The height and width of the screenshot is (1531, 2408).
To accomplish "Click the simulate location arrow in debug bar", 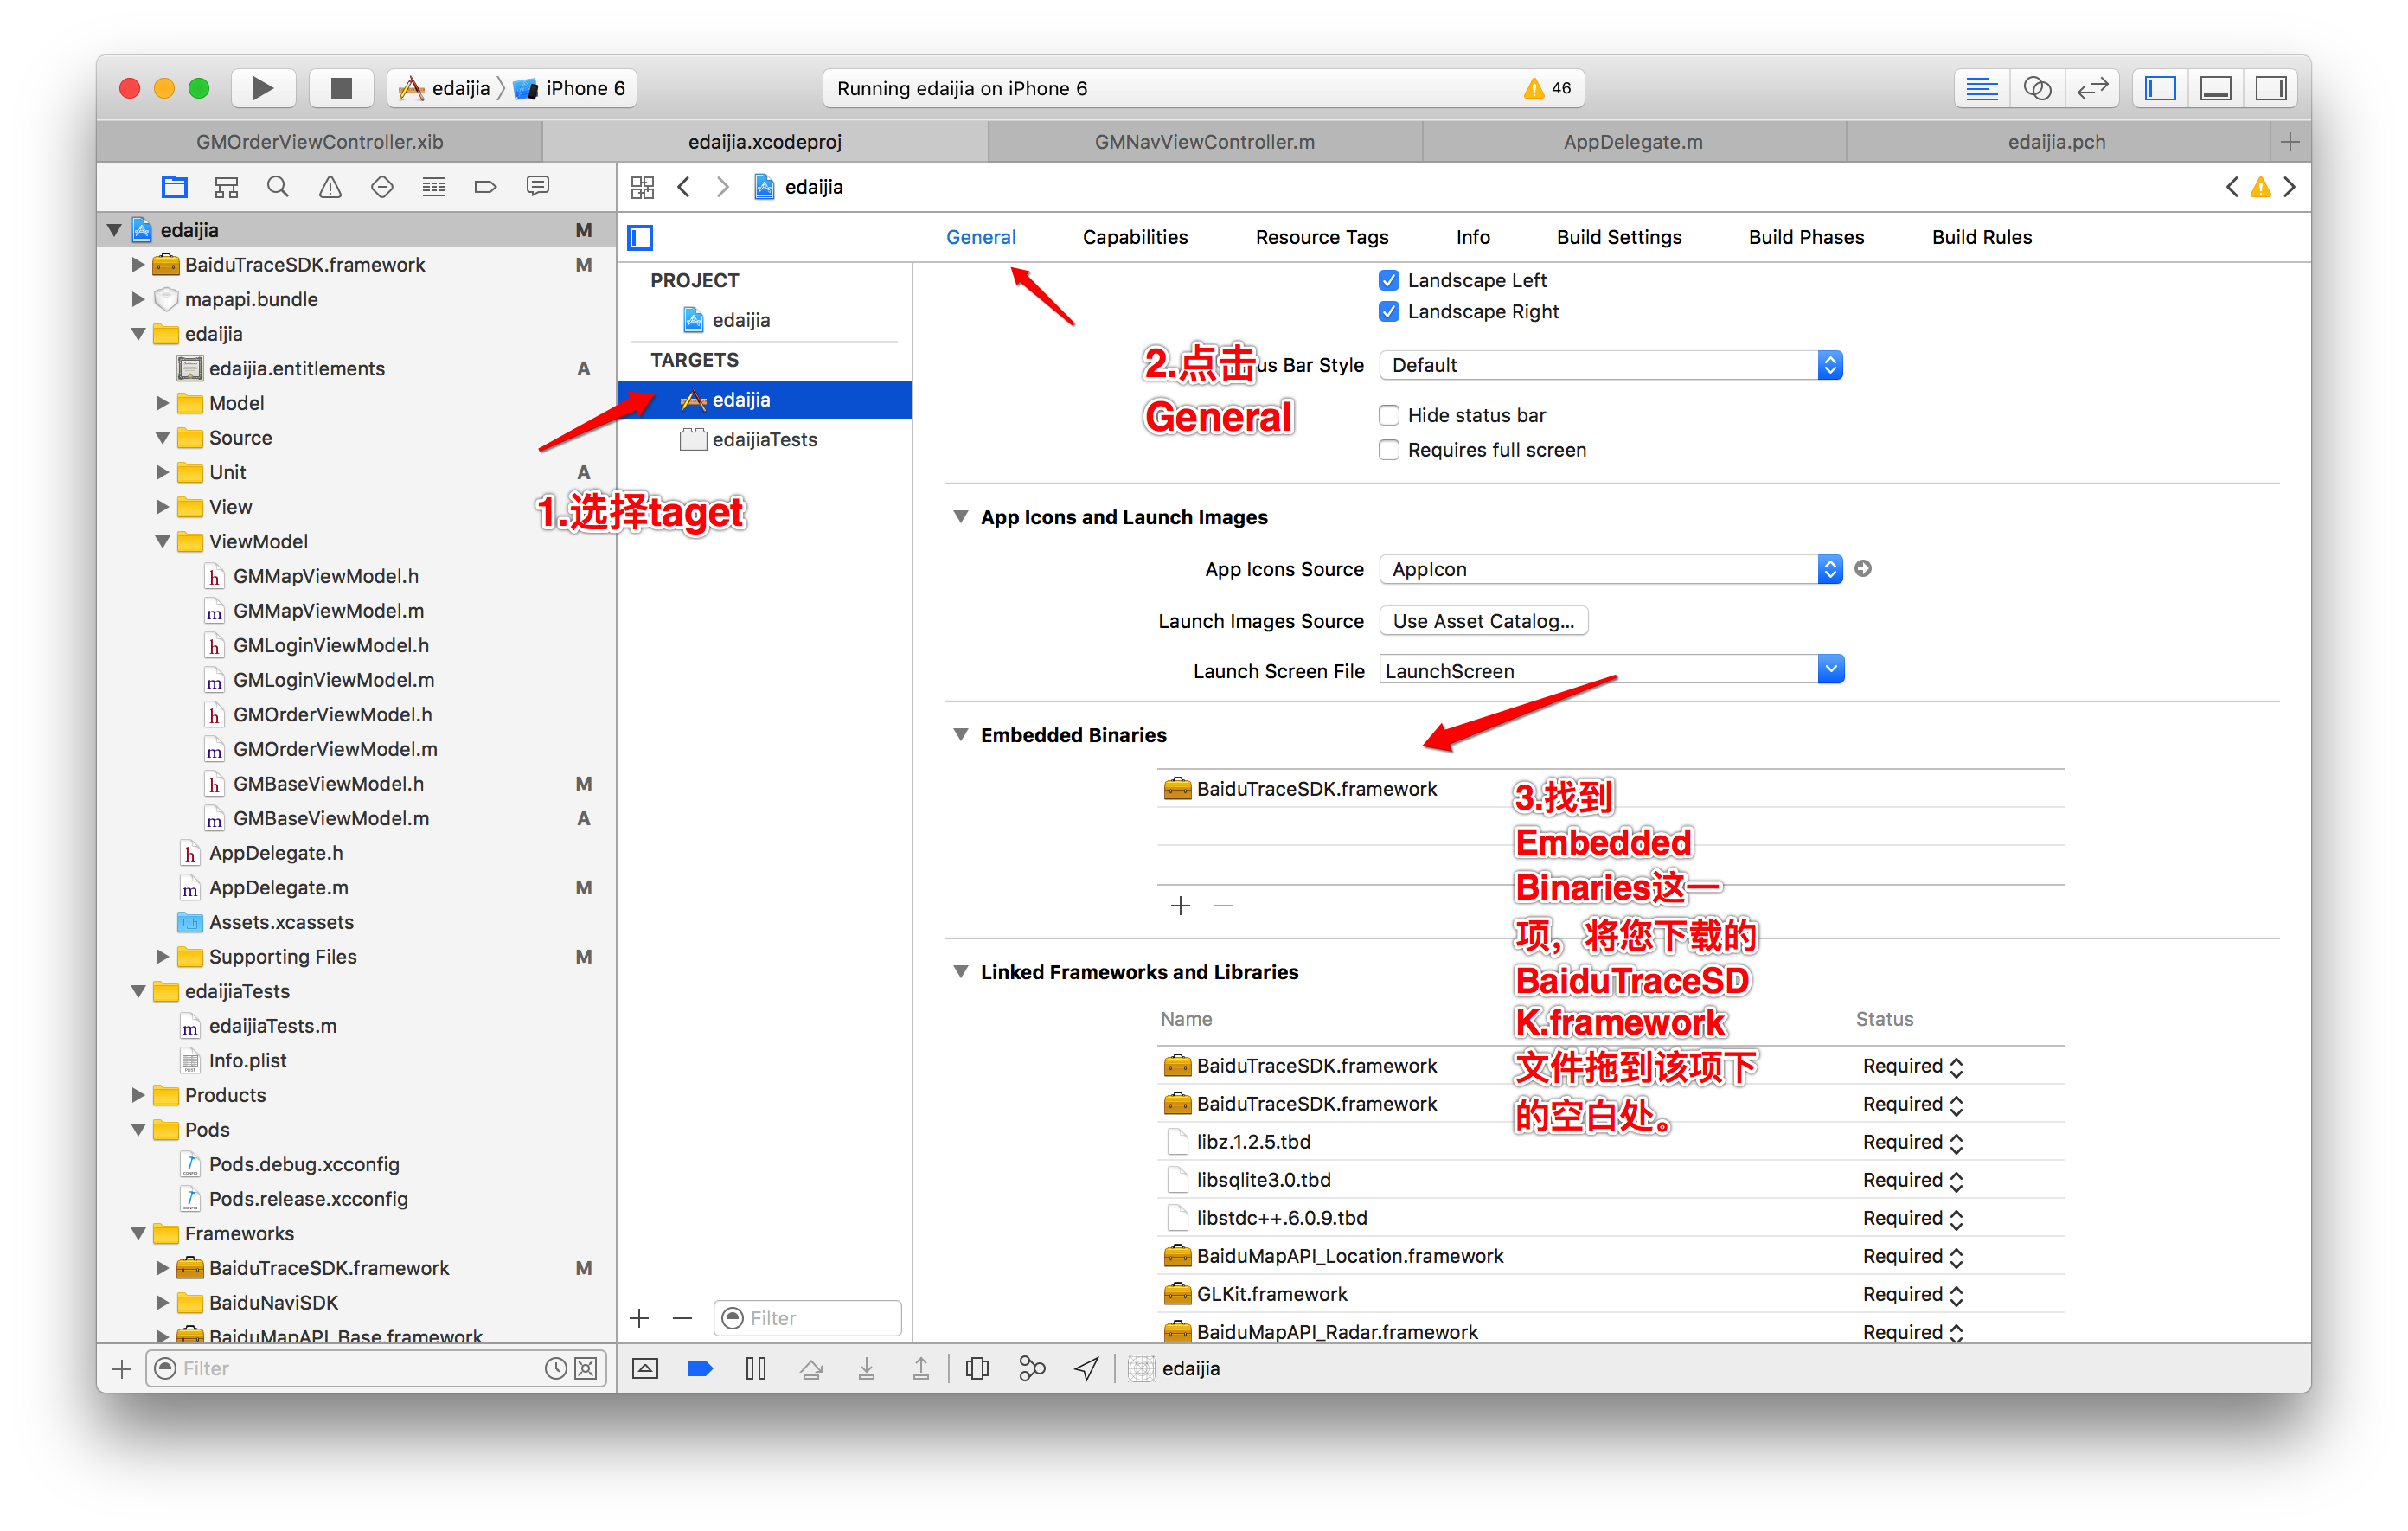I will coord(1087,1368).
